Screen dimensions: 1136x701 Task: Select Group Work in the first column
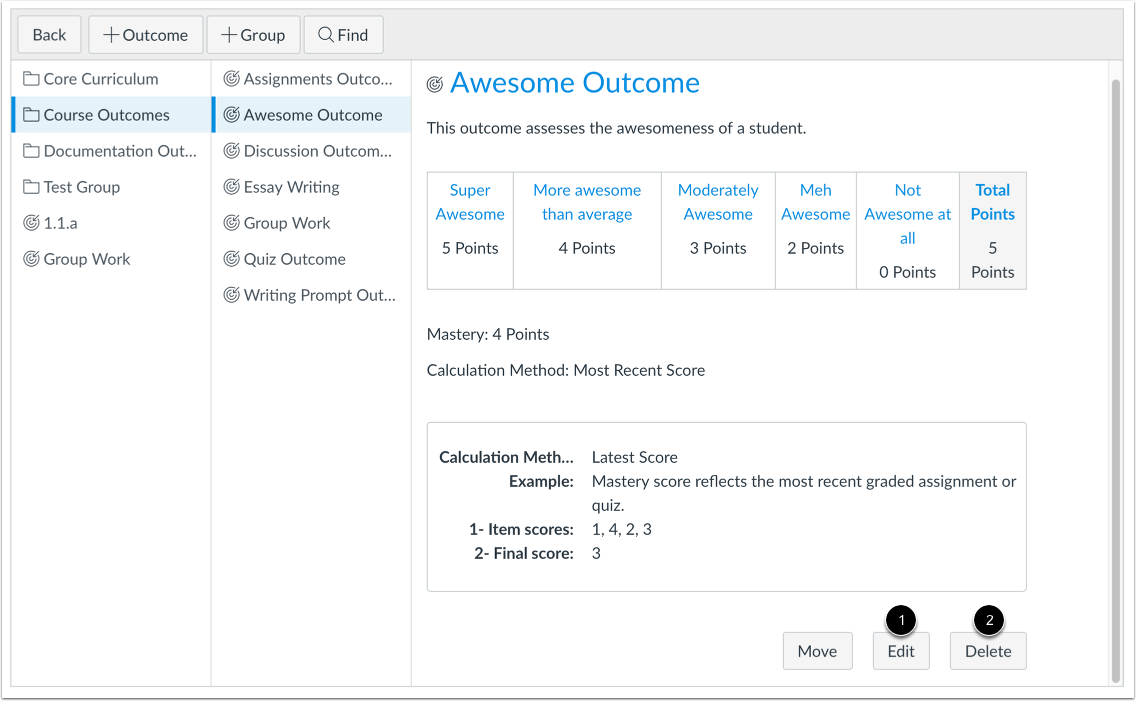[111, 259]
